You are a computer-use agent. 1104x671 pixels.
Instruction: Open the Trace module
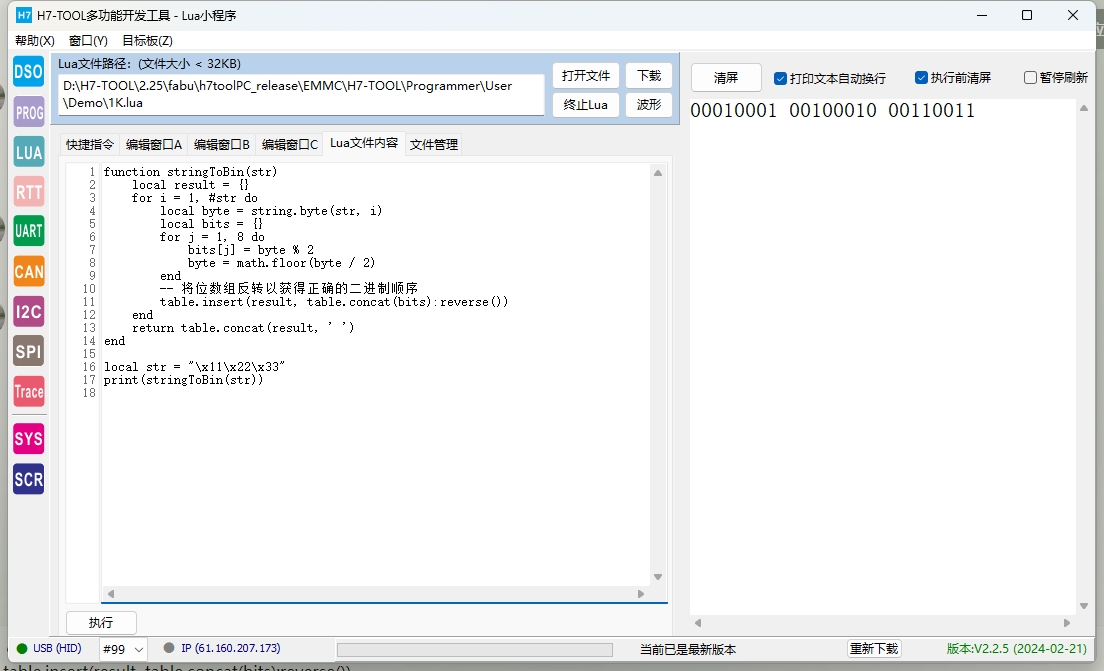(x=29, y=391)
